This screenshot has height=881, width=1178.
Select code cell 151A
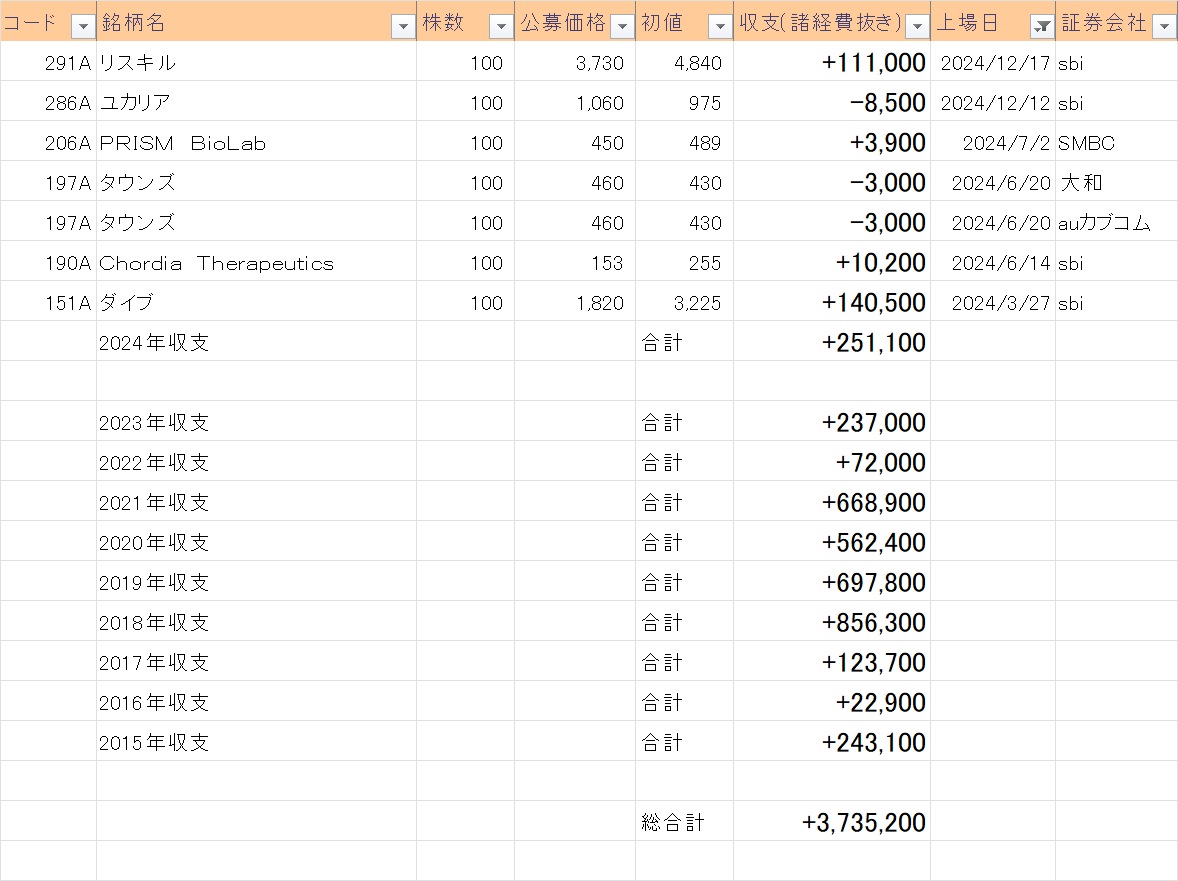coord(49,301)
